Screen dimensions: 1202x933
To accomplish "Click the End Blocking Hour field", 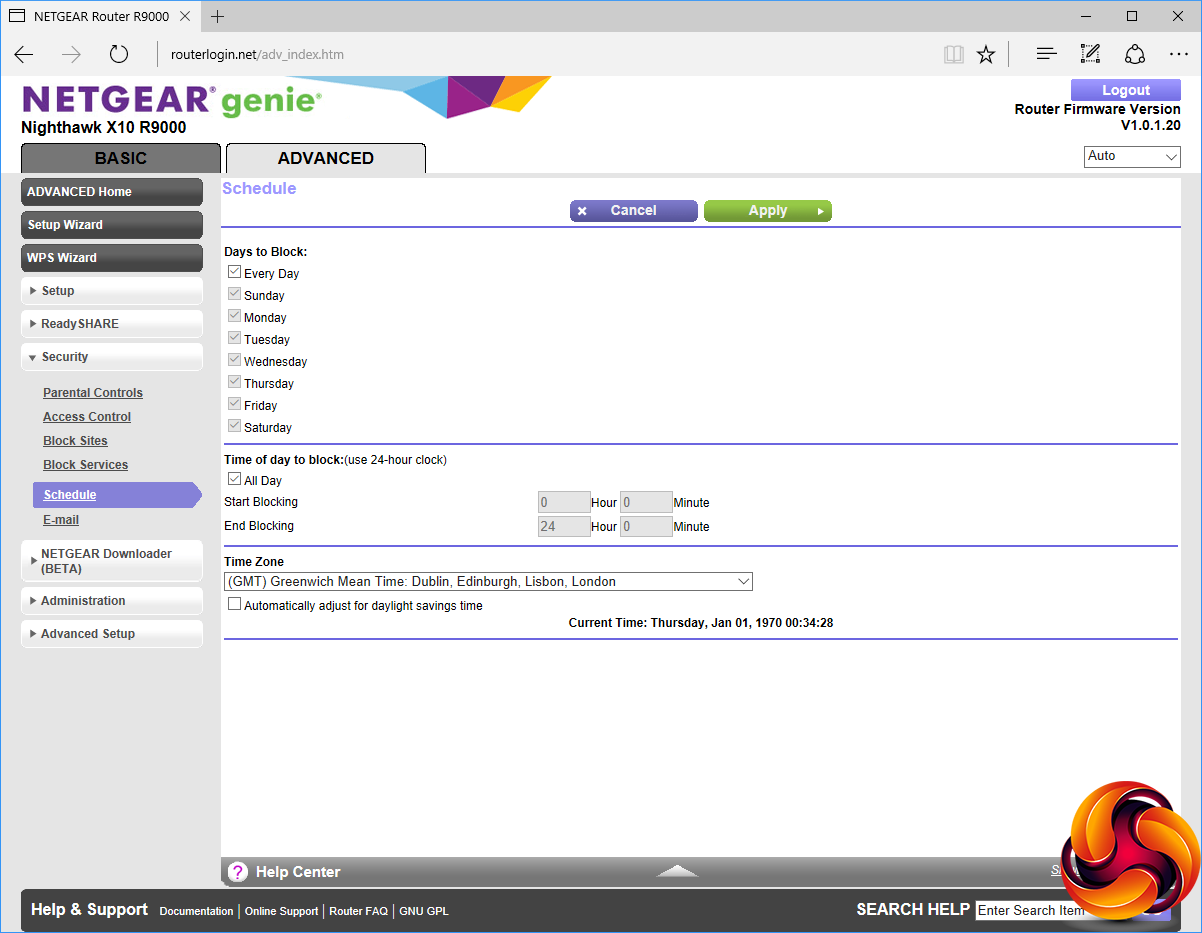I will (x=564, y=526).
